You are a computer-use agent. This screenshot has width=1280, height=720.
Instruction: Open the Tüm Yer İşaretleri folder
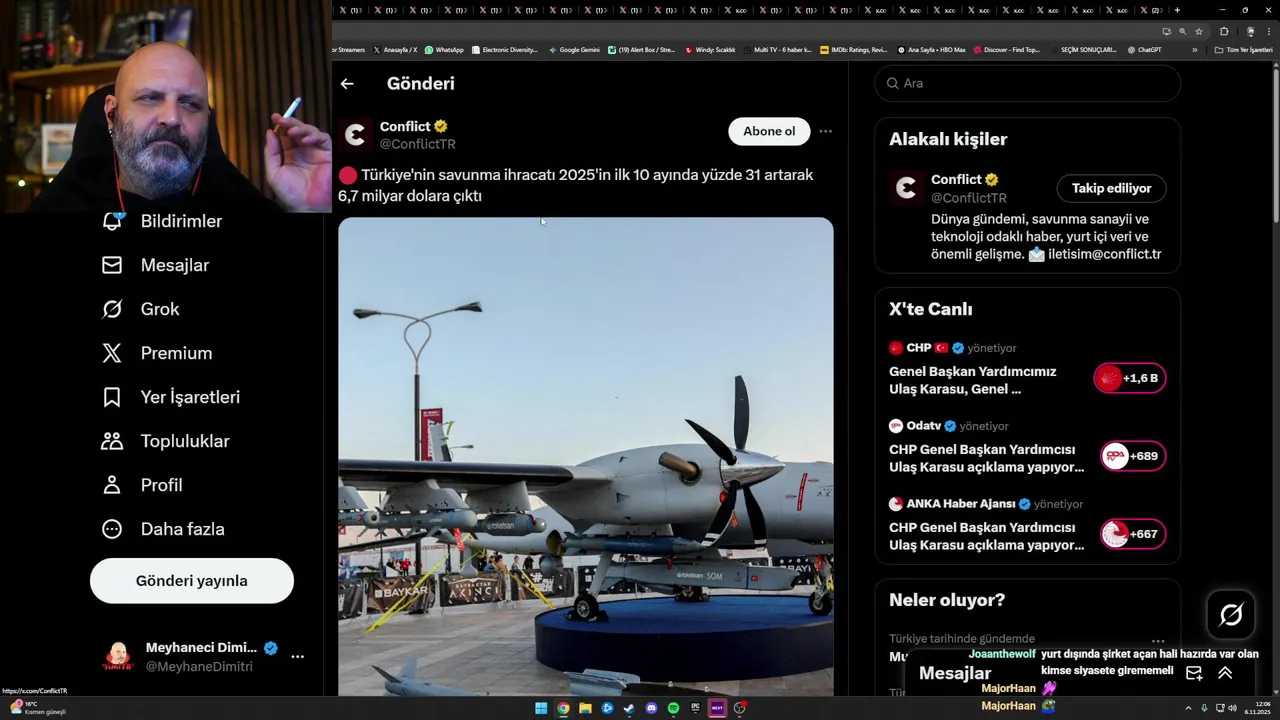point(1243,50)
